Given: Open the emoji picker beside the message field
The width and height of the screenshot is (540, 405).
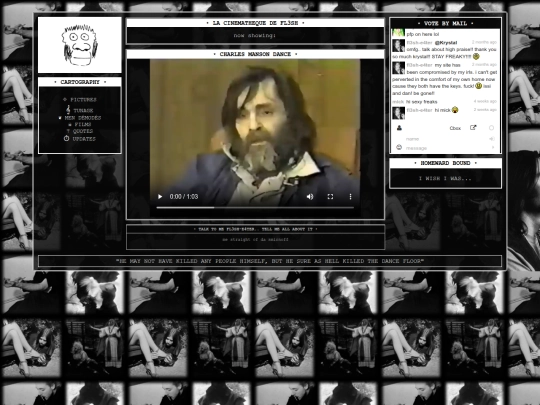Looking at the screenshot, I should [399, 147].
